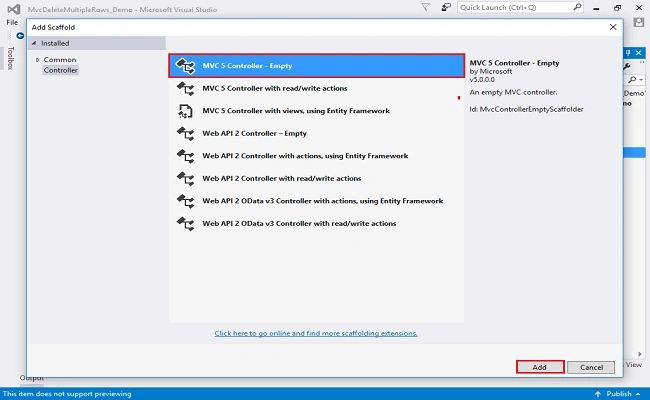Open the File menu
This screenshot has width=650, height=400.
click(x=12, y=22)
